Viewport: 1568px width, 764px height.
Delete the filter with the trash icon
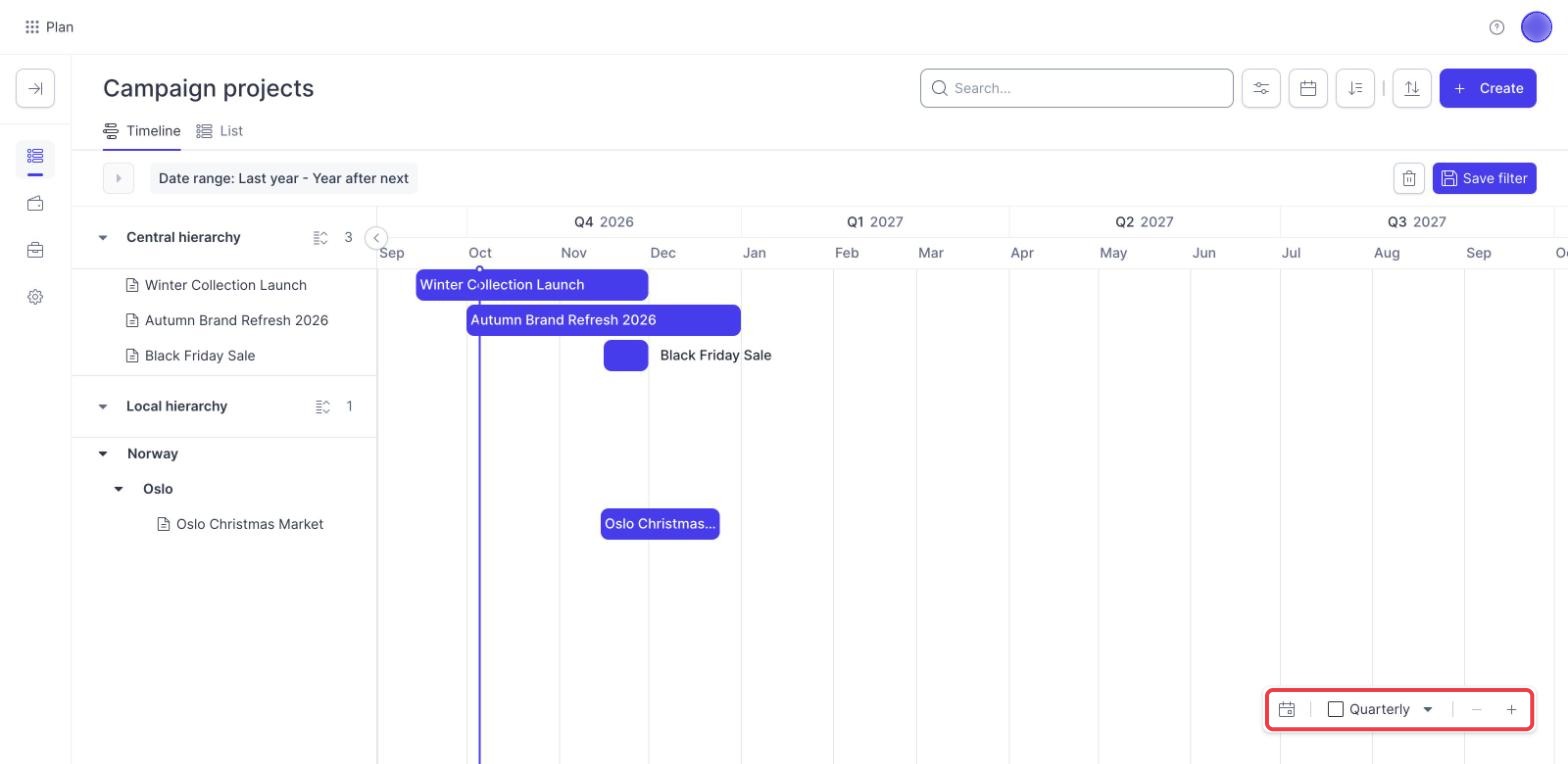(1409, 178)
